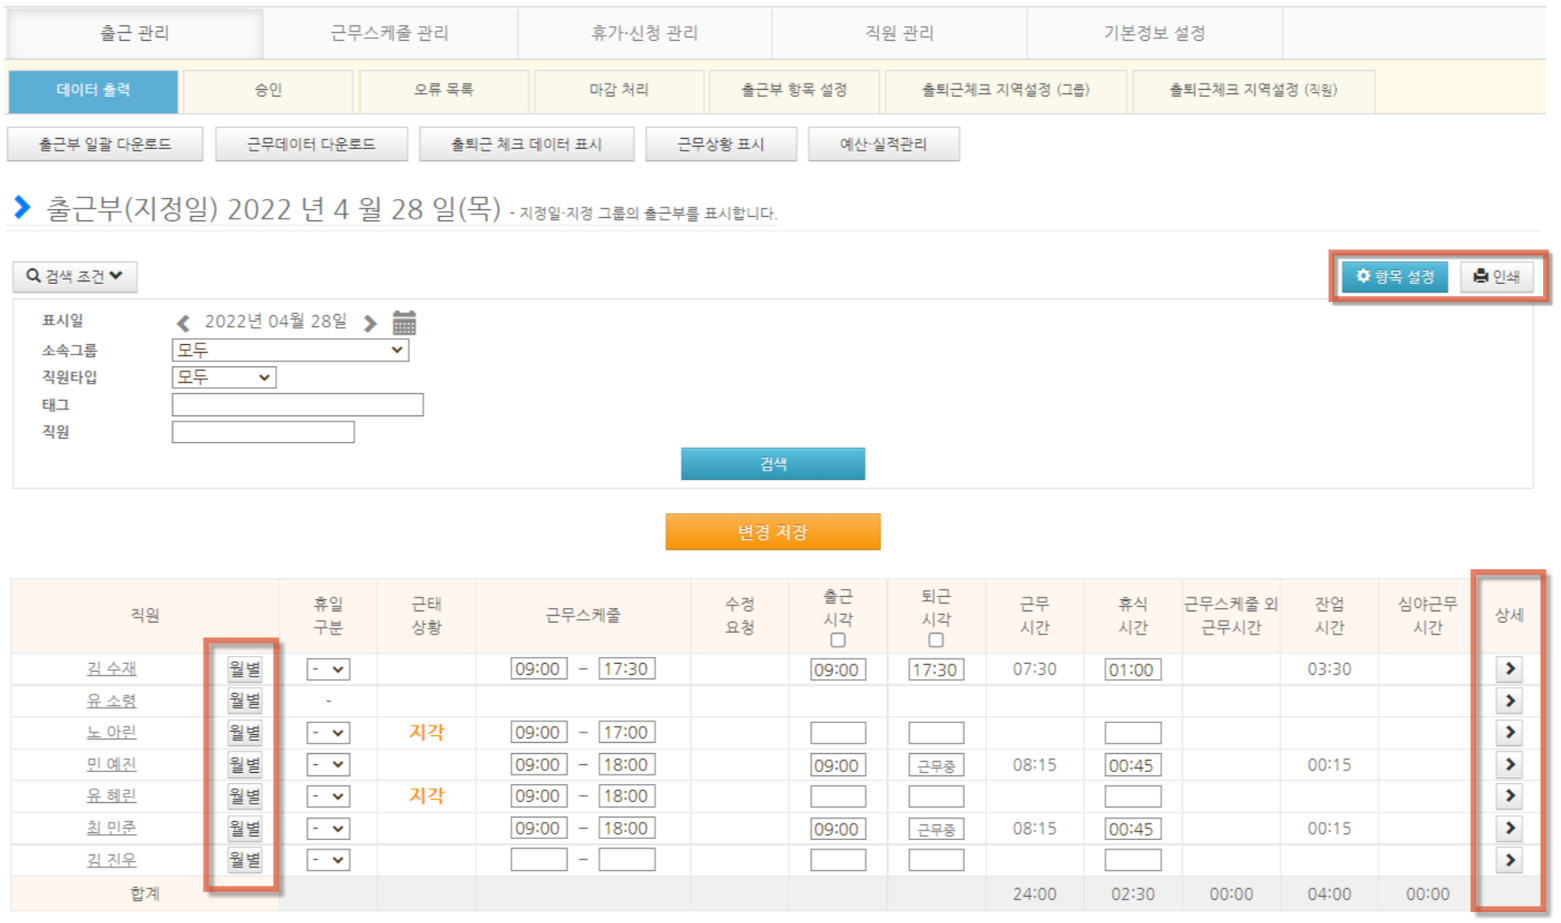This screenshot has width=1561, height=923.
Task: Click the 태그 input field
Action: 297,405
